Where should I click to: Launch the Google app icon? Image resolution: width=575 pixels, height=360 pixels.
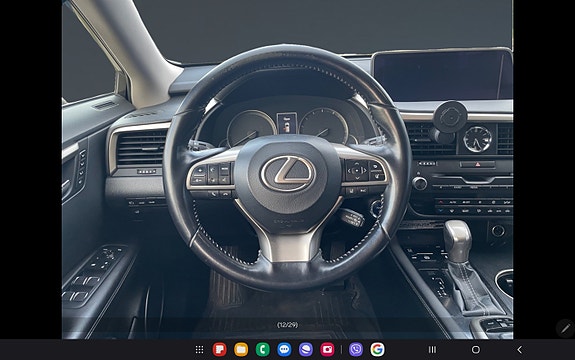[377, 350]
